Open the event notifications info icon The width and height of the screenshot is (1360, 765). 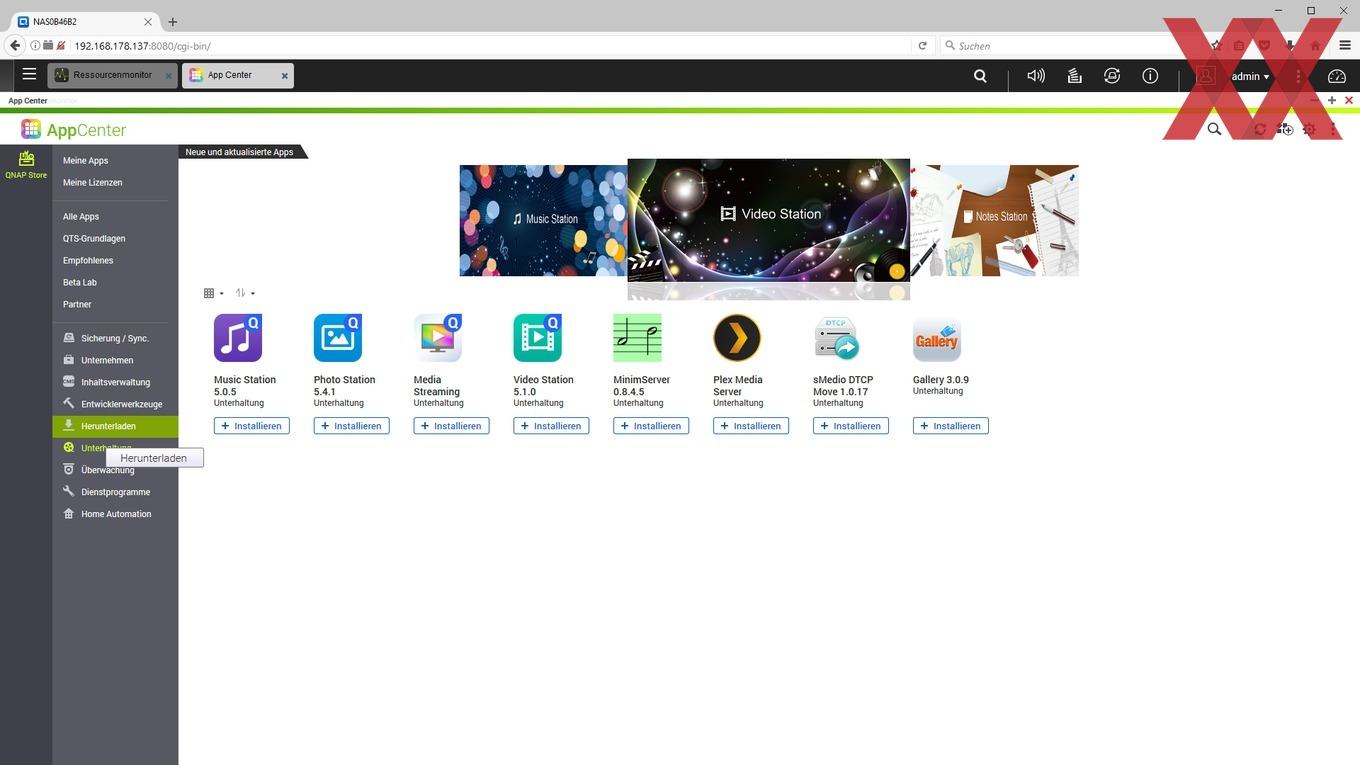pyautogui.click(x=1150, y=76)
